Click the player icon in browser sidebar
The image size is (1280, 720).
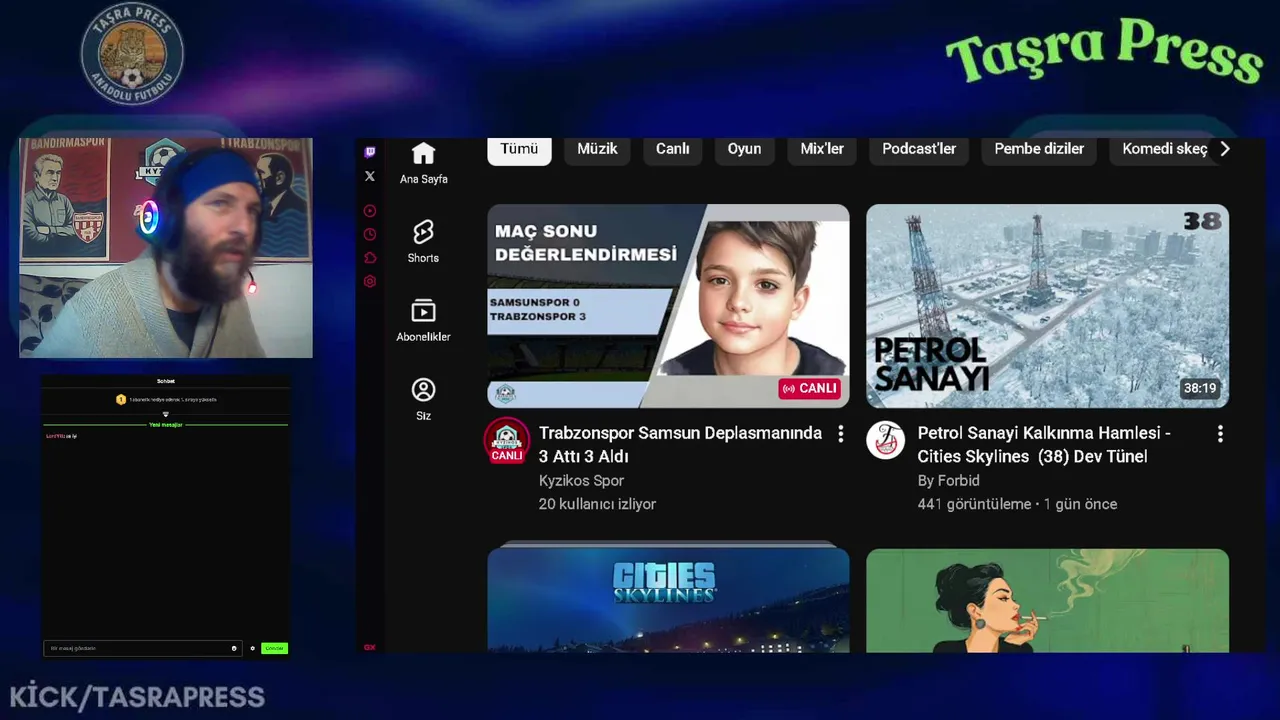pos(370,211)
